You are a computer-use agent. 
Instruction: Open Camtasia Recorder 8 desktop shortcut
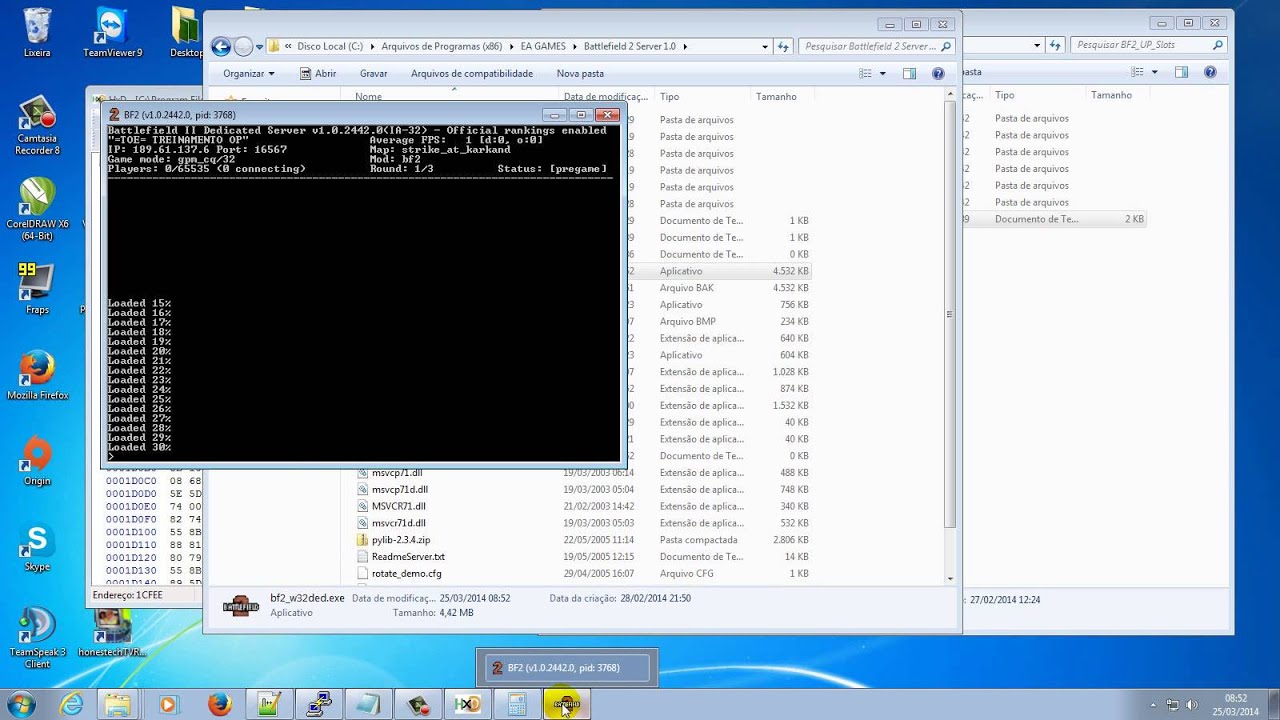[x=37, y=125]
